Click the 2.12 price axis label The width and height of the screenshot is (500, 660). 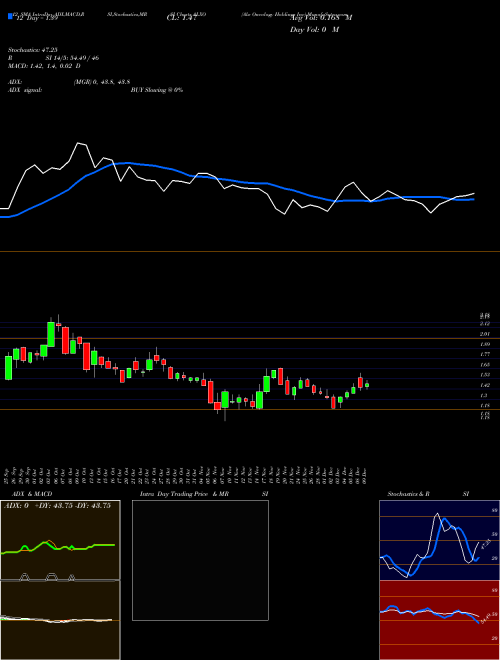tap(485, 323)
